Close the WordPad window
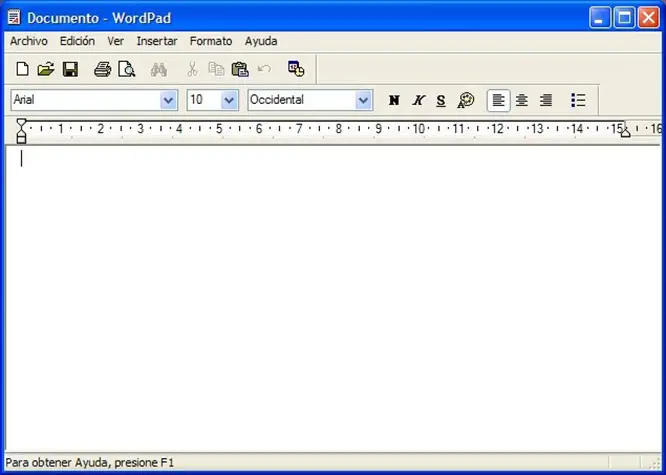 pos(649,18)
